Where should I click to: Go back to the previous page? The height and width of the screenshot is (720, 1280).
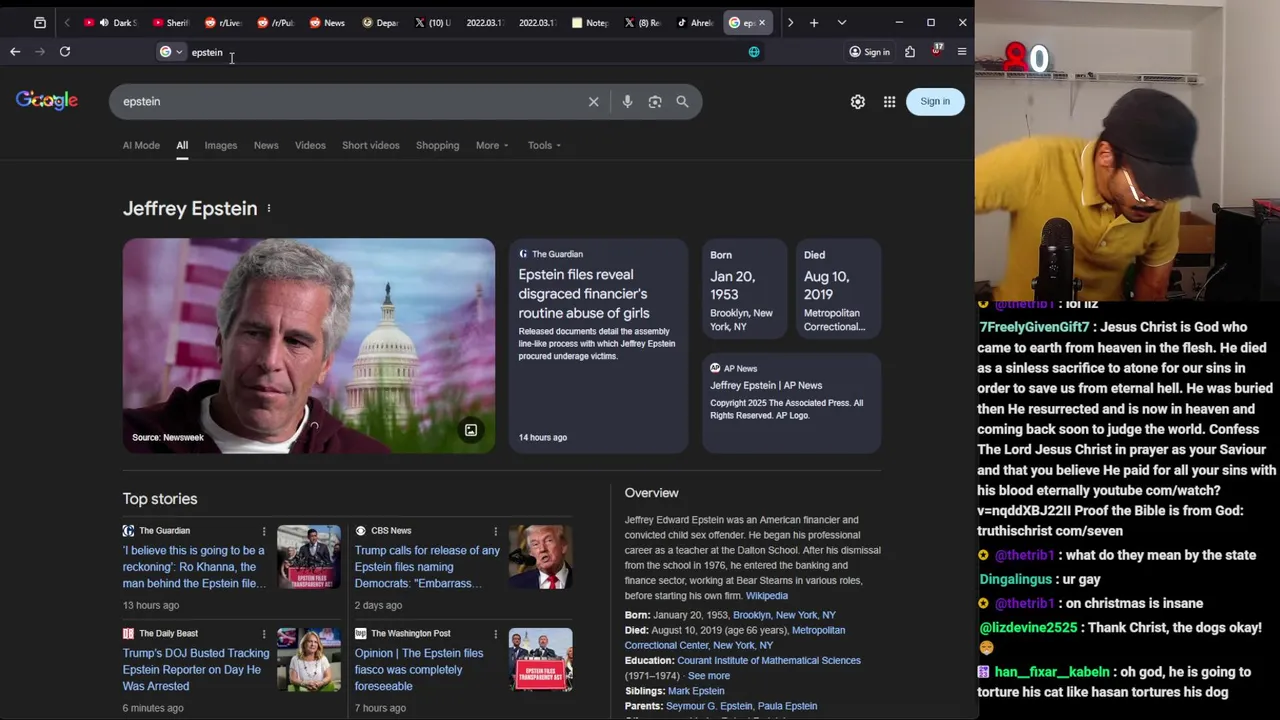click(x=15, y=52)
